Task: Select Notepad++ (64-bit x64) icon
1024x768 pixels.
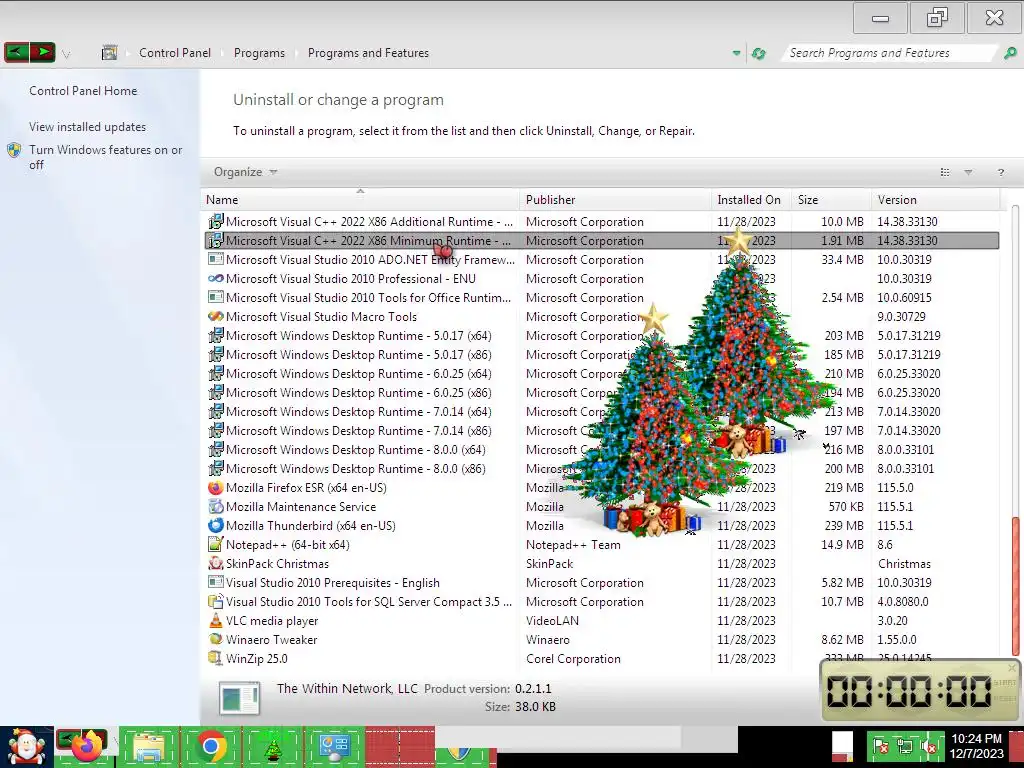Action: click(216, 544)
